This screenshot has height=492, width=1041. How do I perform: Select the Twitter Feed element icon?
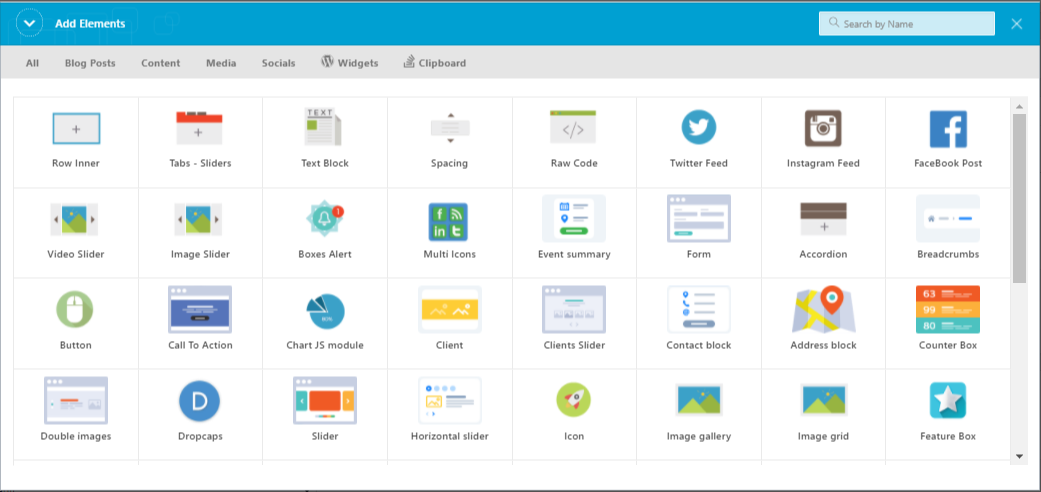[698, 129]
